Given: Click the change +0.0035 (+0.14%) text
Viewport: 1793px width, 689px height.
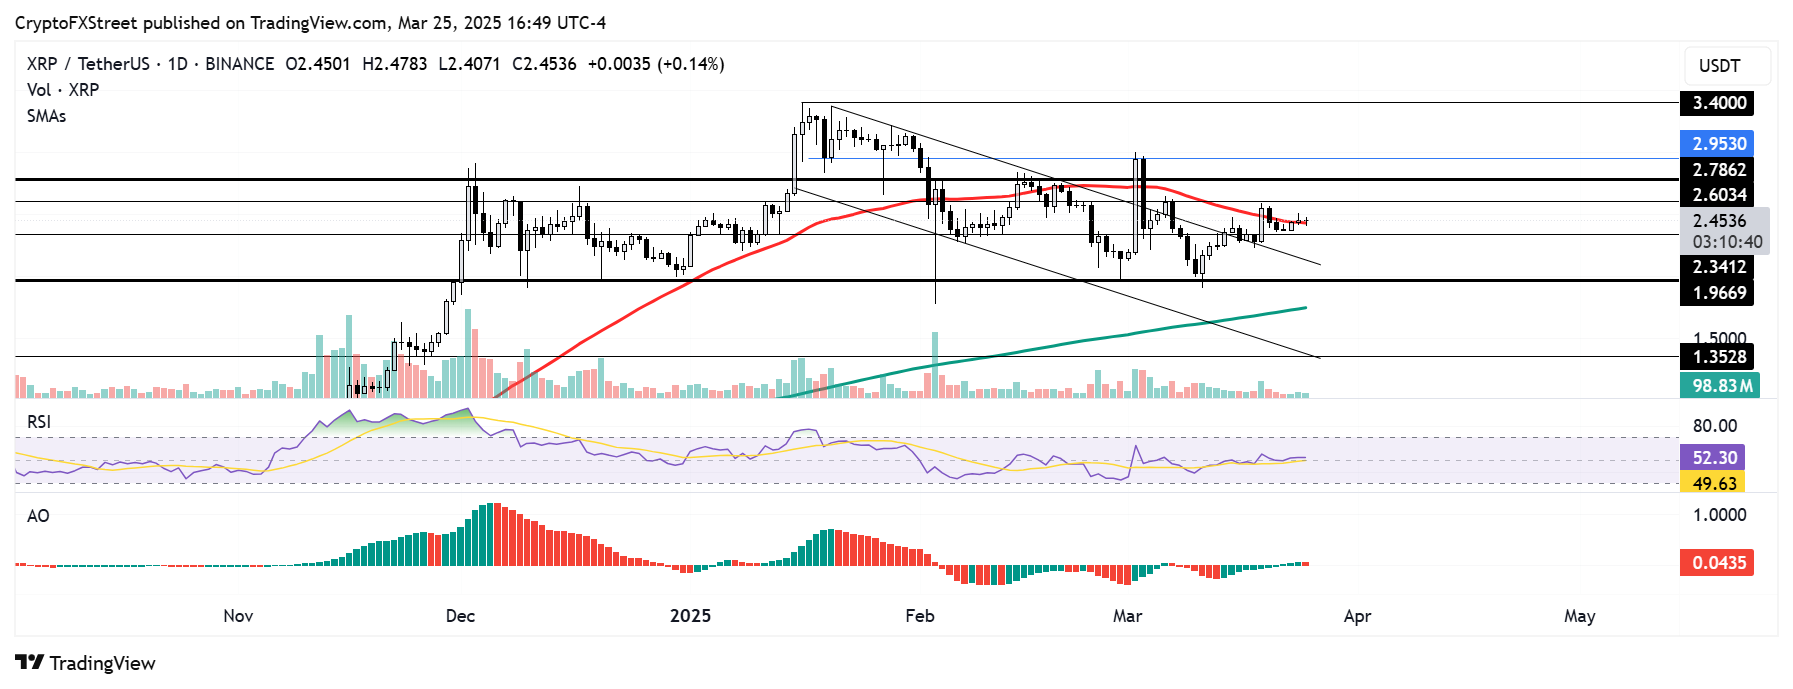Looking at the screenshot, I should 656,64.
